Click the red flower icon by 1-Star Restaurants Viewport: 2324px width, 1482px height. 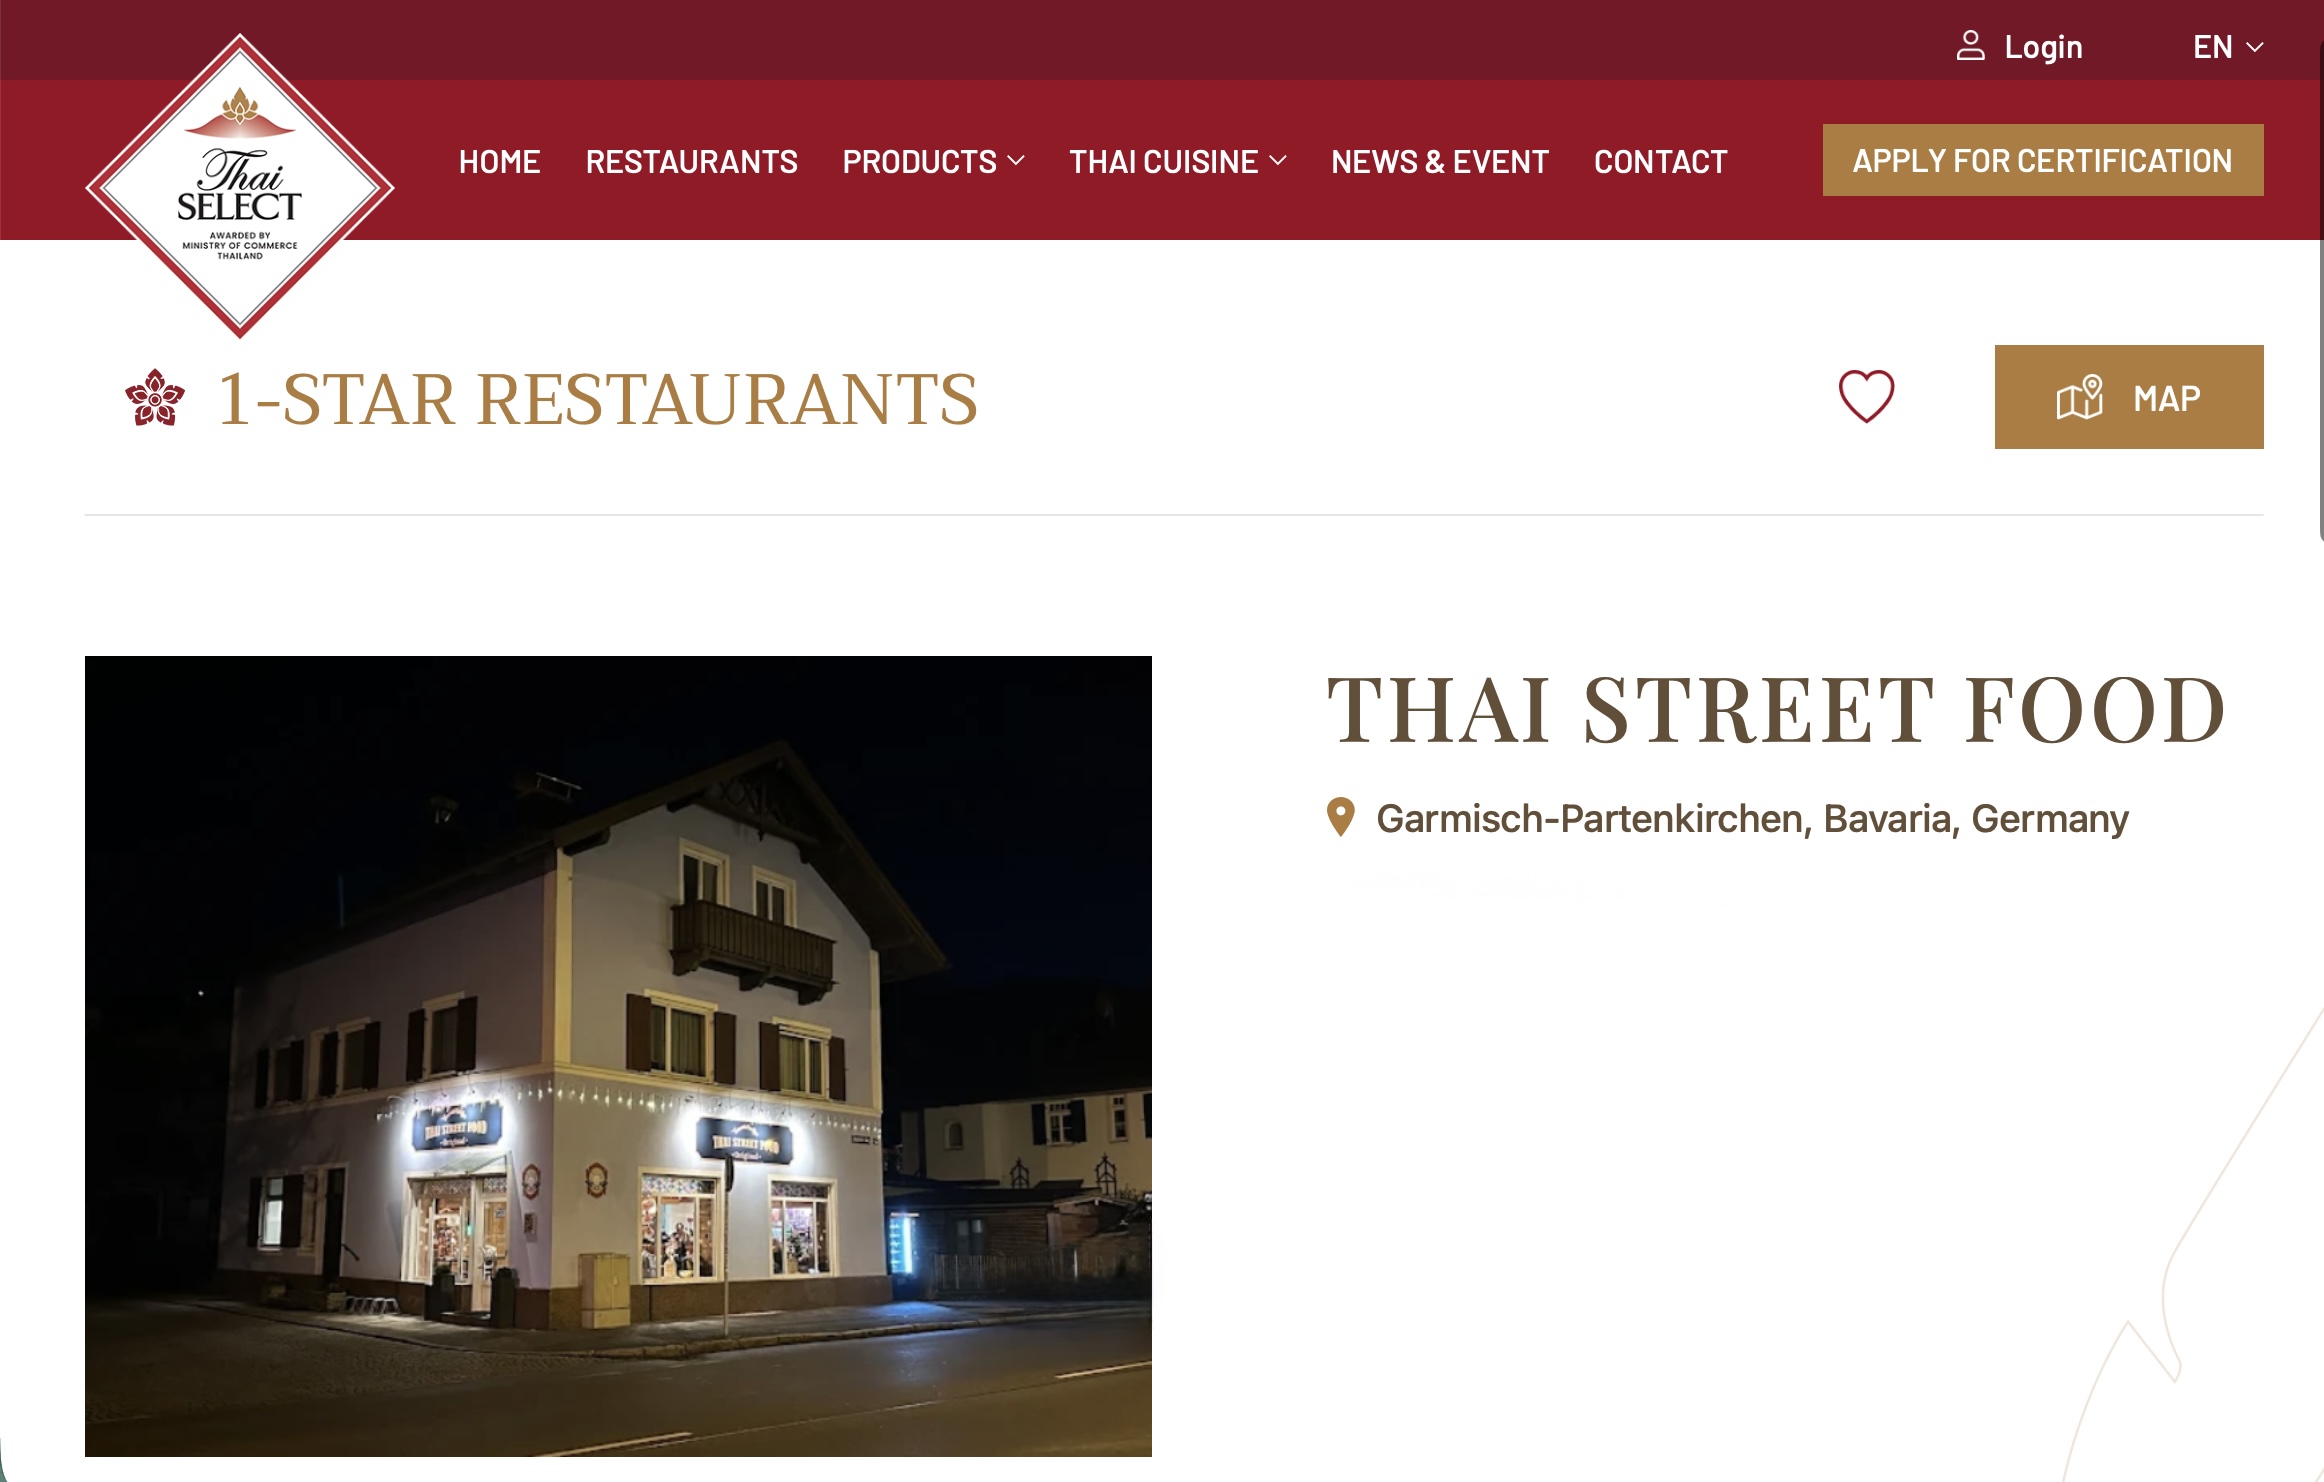point(155,398)
